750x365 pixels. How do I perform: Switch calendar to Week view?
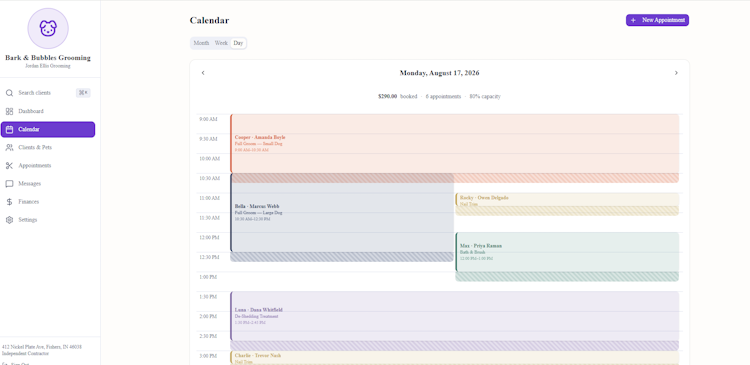click(221, 43)
